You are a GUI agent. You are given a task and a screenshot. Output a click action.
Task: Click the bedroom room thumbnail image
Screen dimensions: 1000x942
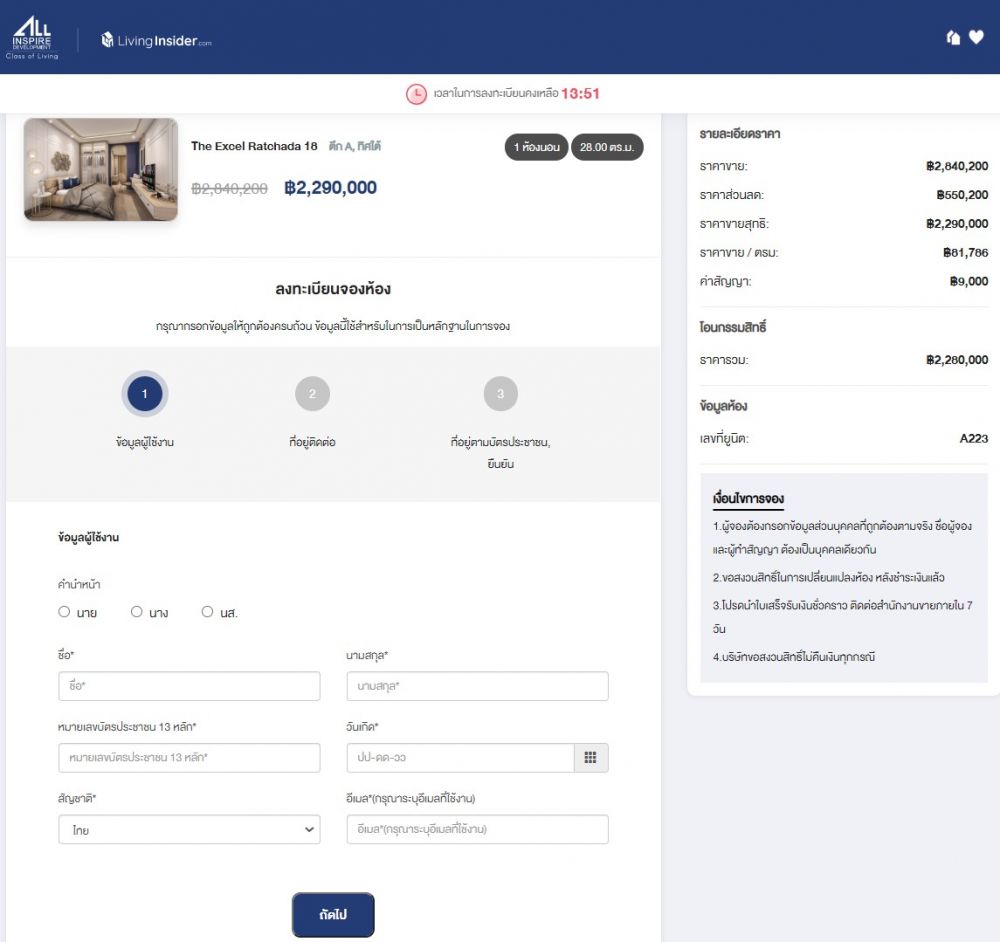tap(101, 169)
